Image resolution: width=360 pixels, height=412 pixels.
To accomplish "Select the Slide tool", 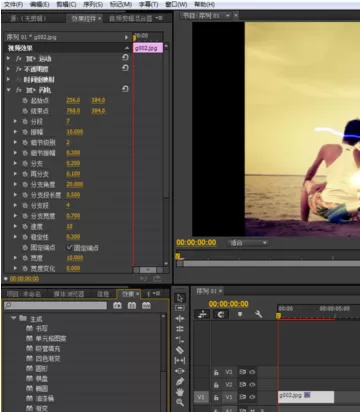I will pyautogui.click(x=180, y=371).
